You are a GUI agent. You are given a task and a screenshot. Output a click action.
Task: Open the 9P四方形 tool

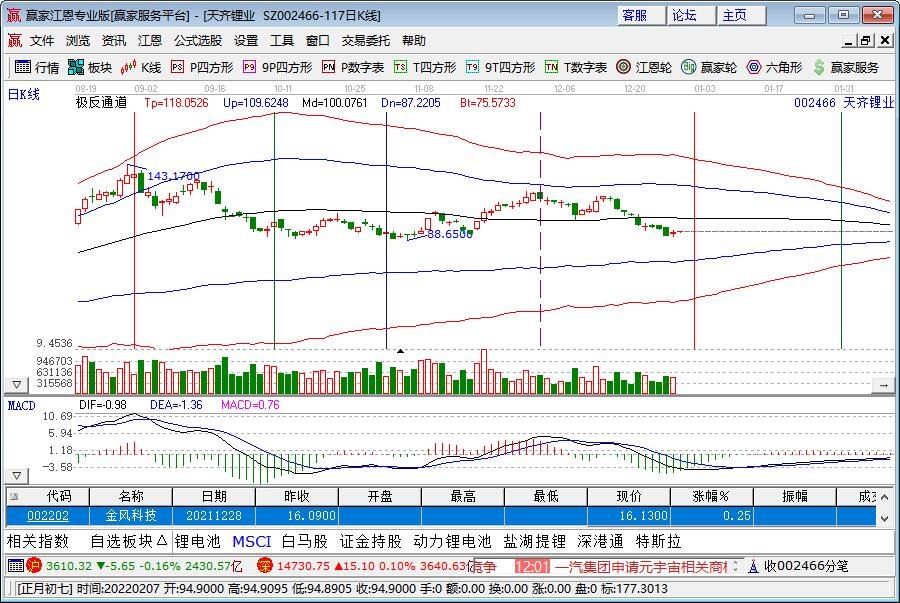[277, 67]
